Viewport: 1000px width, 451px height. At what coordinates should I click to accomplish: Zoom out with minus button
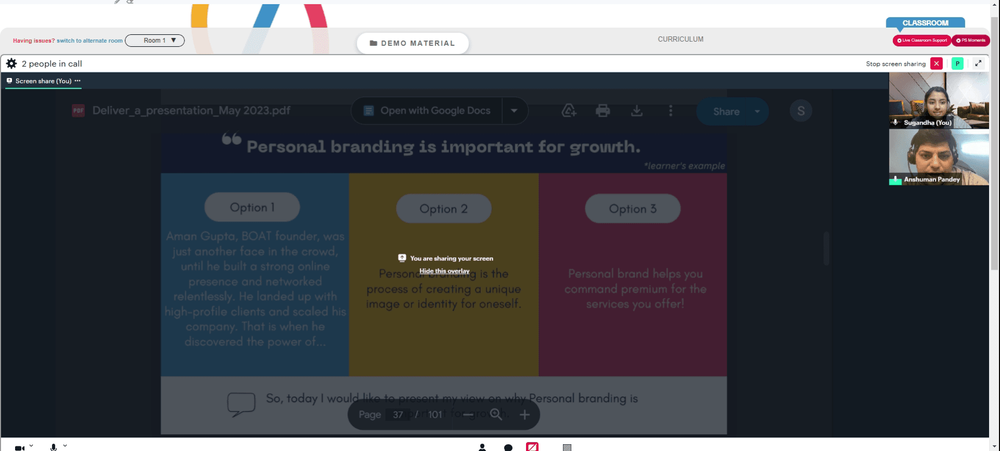click(x=467, y=415)
